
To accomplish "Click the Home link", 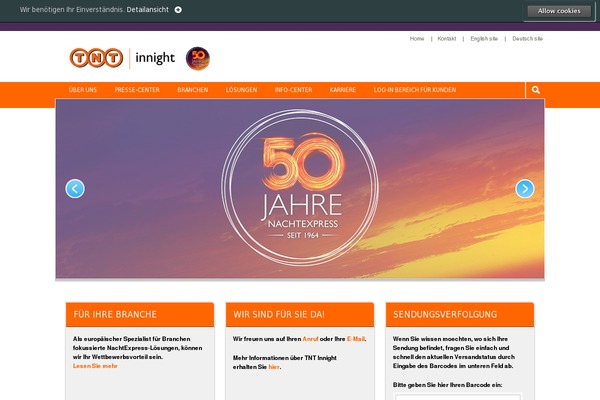I will [417, 39].
